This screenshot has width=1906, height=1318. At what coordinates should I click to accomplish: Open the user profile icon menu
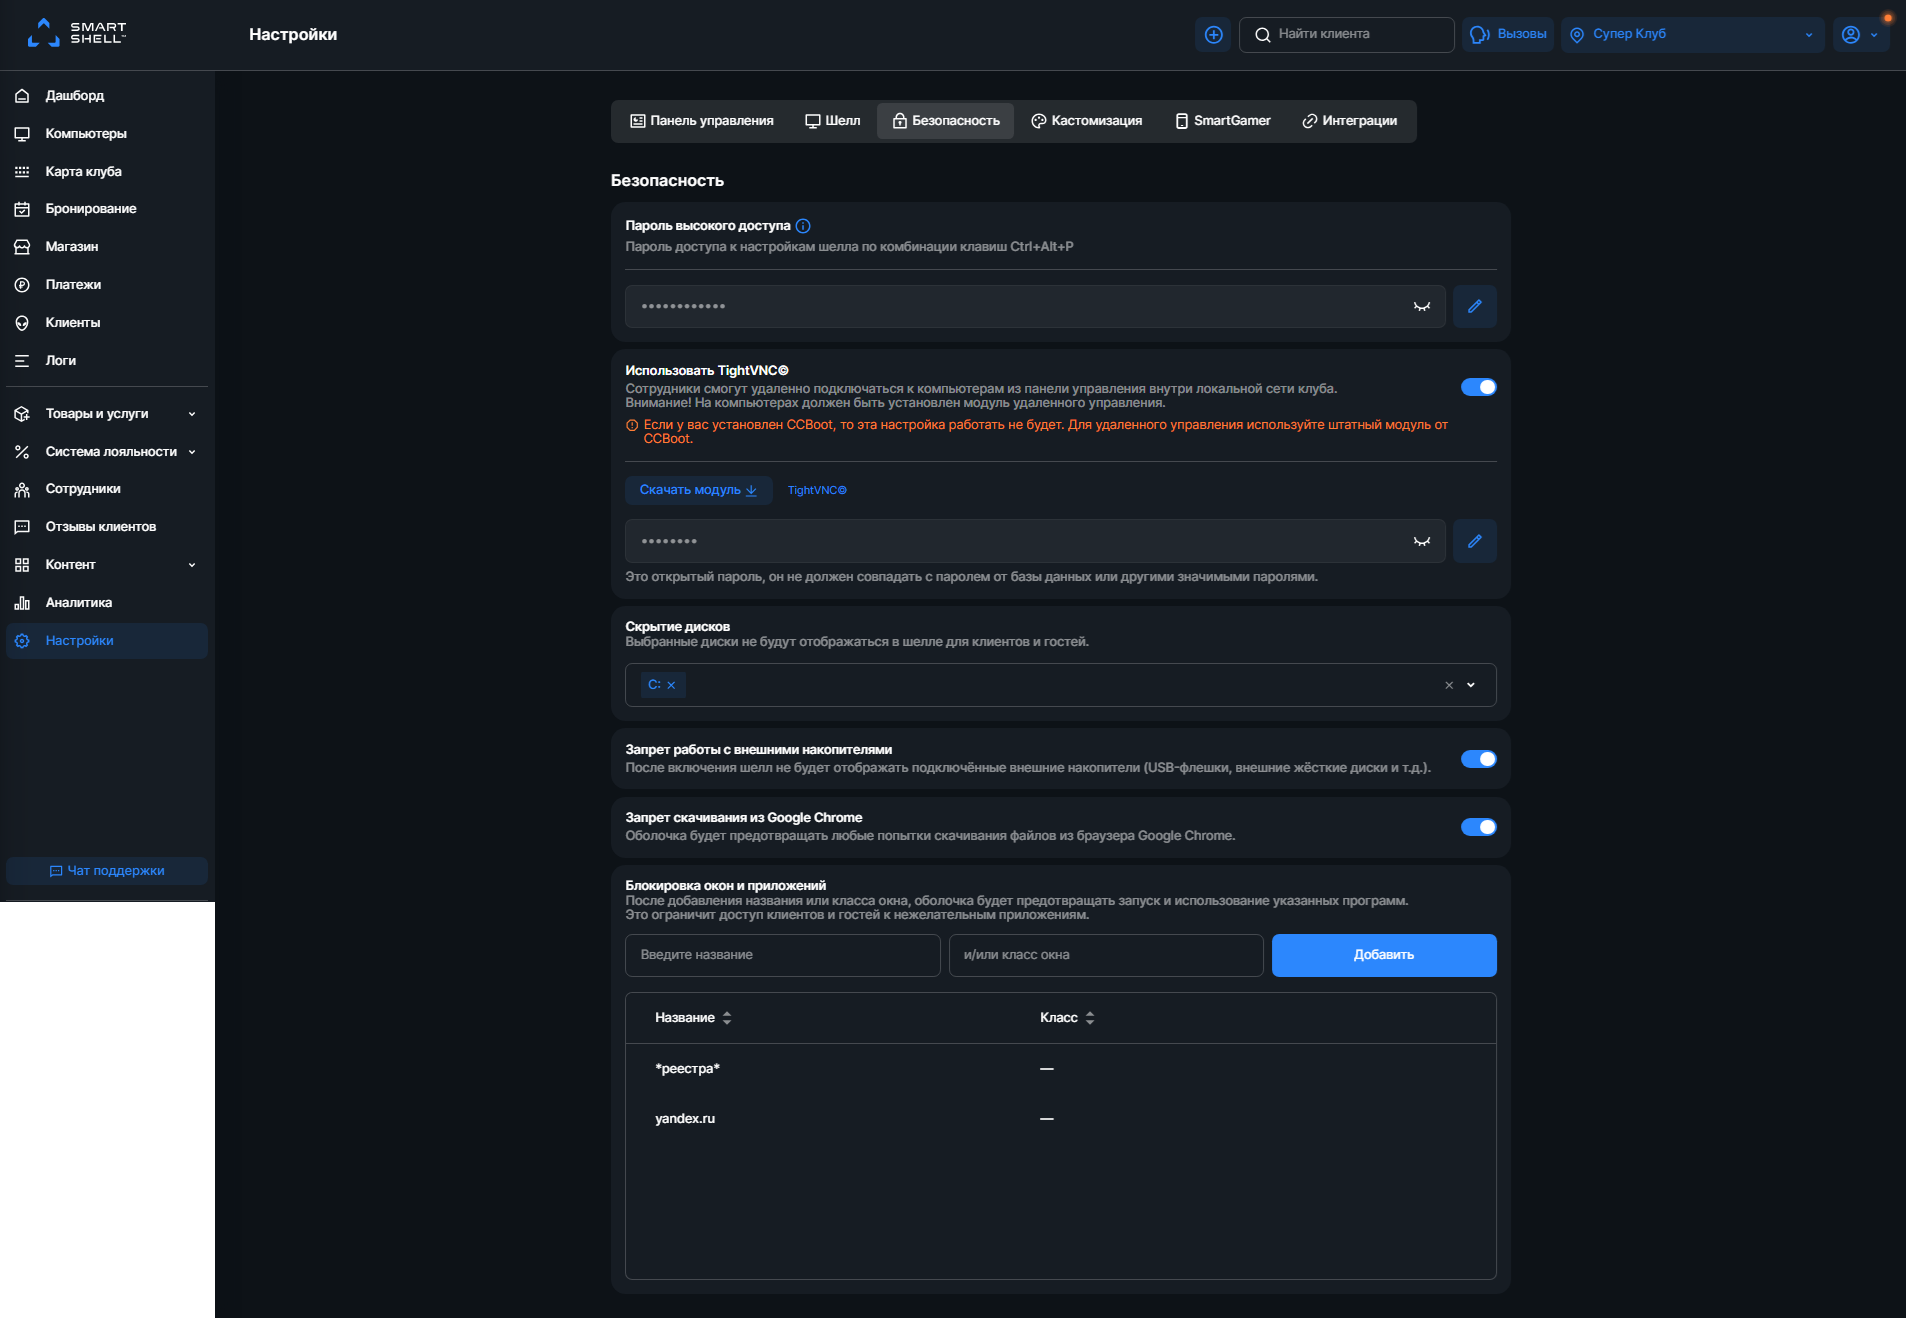[x=1851, y=34]
